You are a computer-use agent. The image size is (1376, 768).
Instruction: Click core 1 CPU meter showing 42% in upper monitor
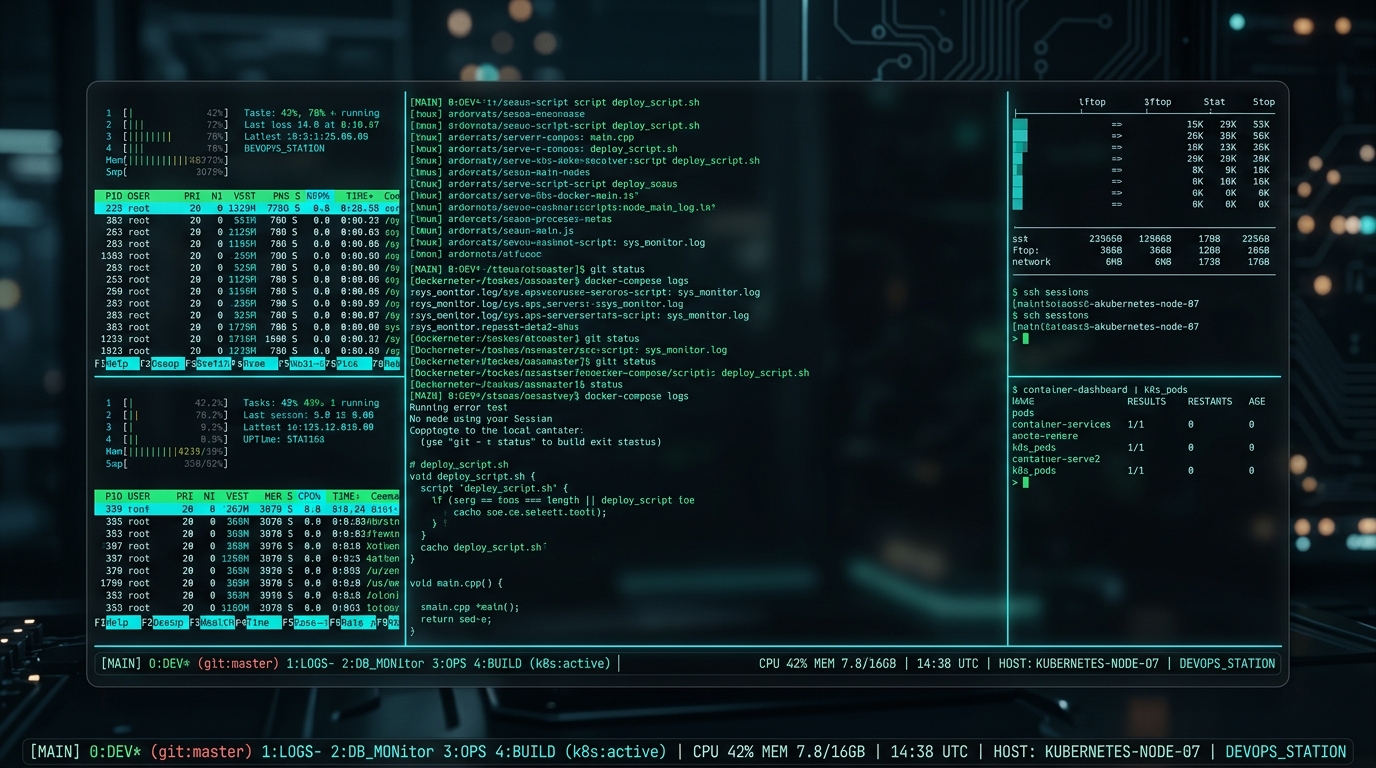pyautogui.click(x=167, y=113)
